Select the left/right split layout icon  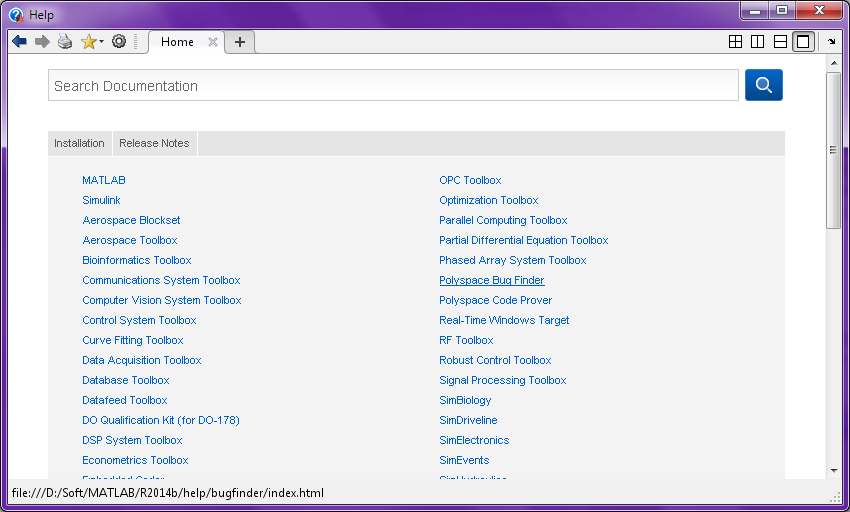pos(757,42)
